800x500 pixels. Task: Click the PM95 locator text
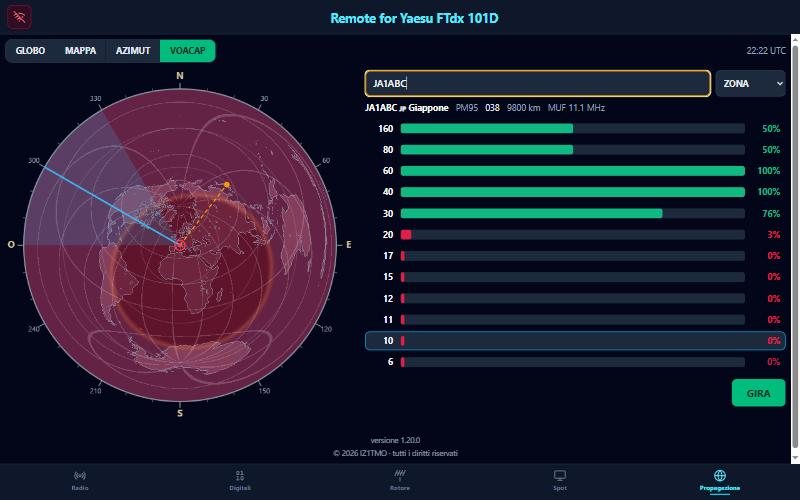coord(467,108)
